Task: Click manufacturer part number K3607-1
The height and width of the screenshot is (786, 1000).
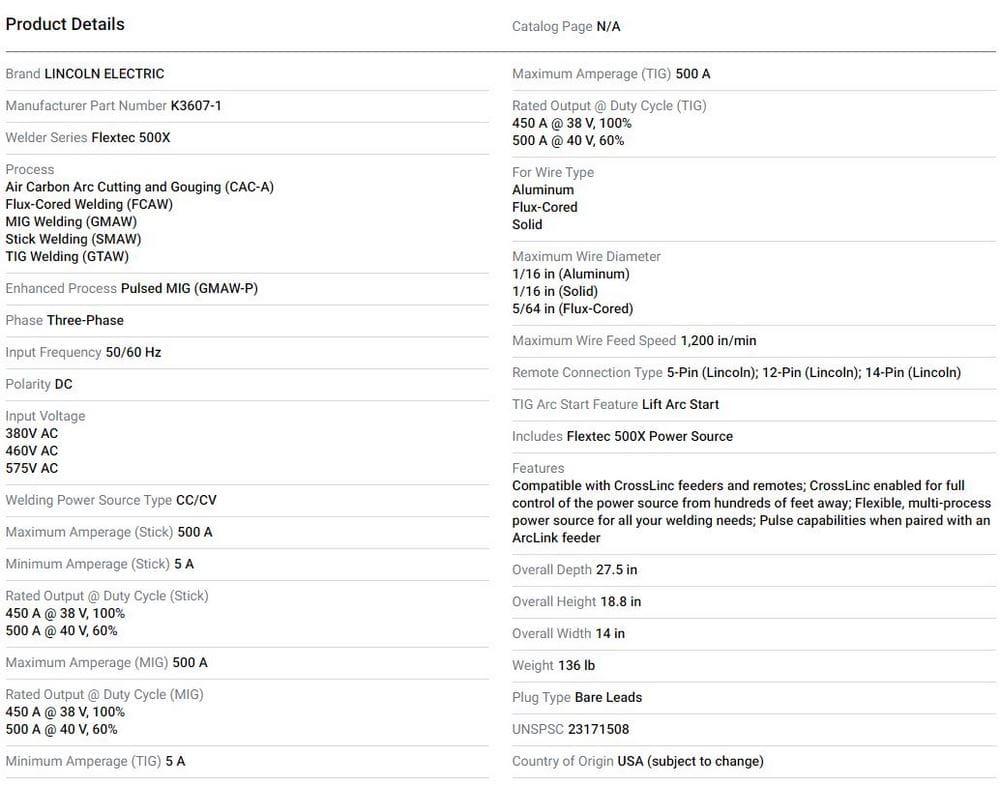Action: coord(196,106)
